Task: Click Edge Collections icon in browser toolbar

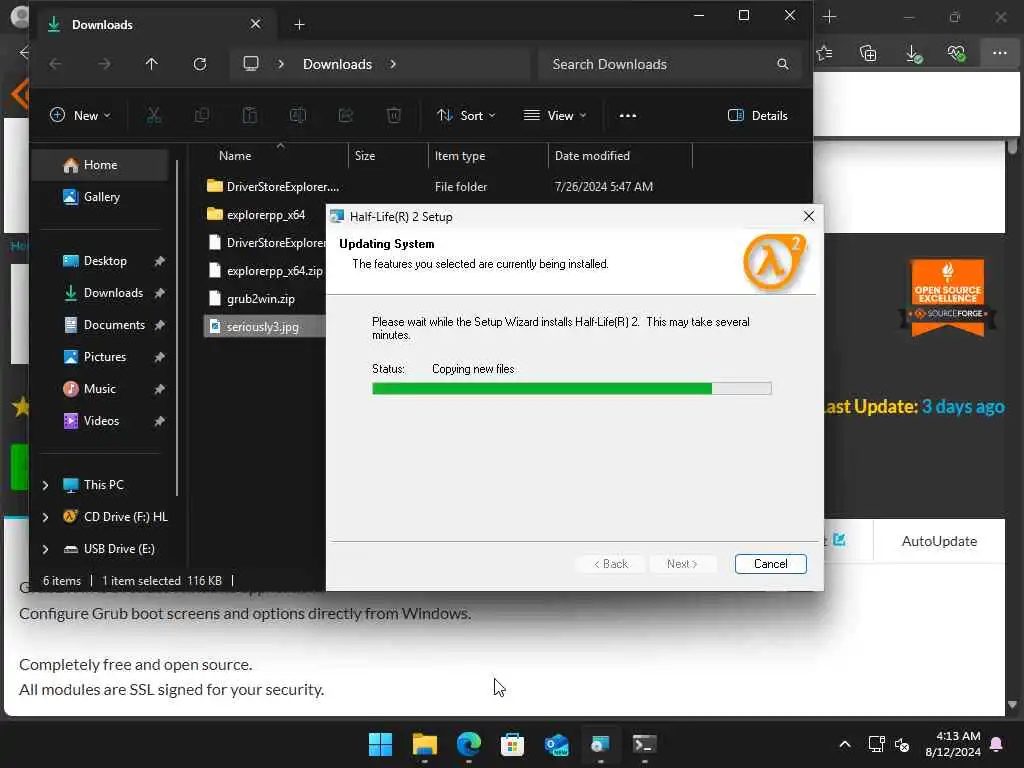Action: coord(868,54)
